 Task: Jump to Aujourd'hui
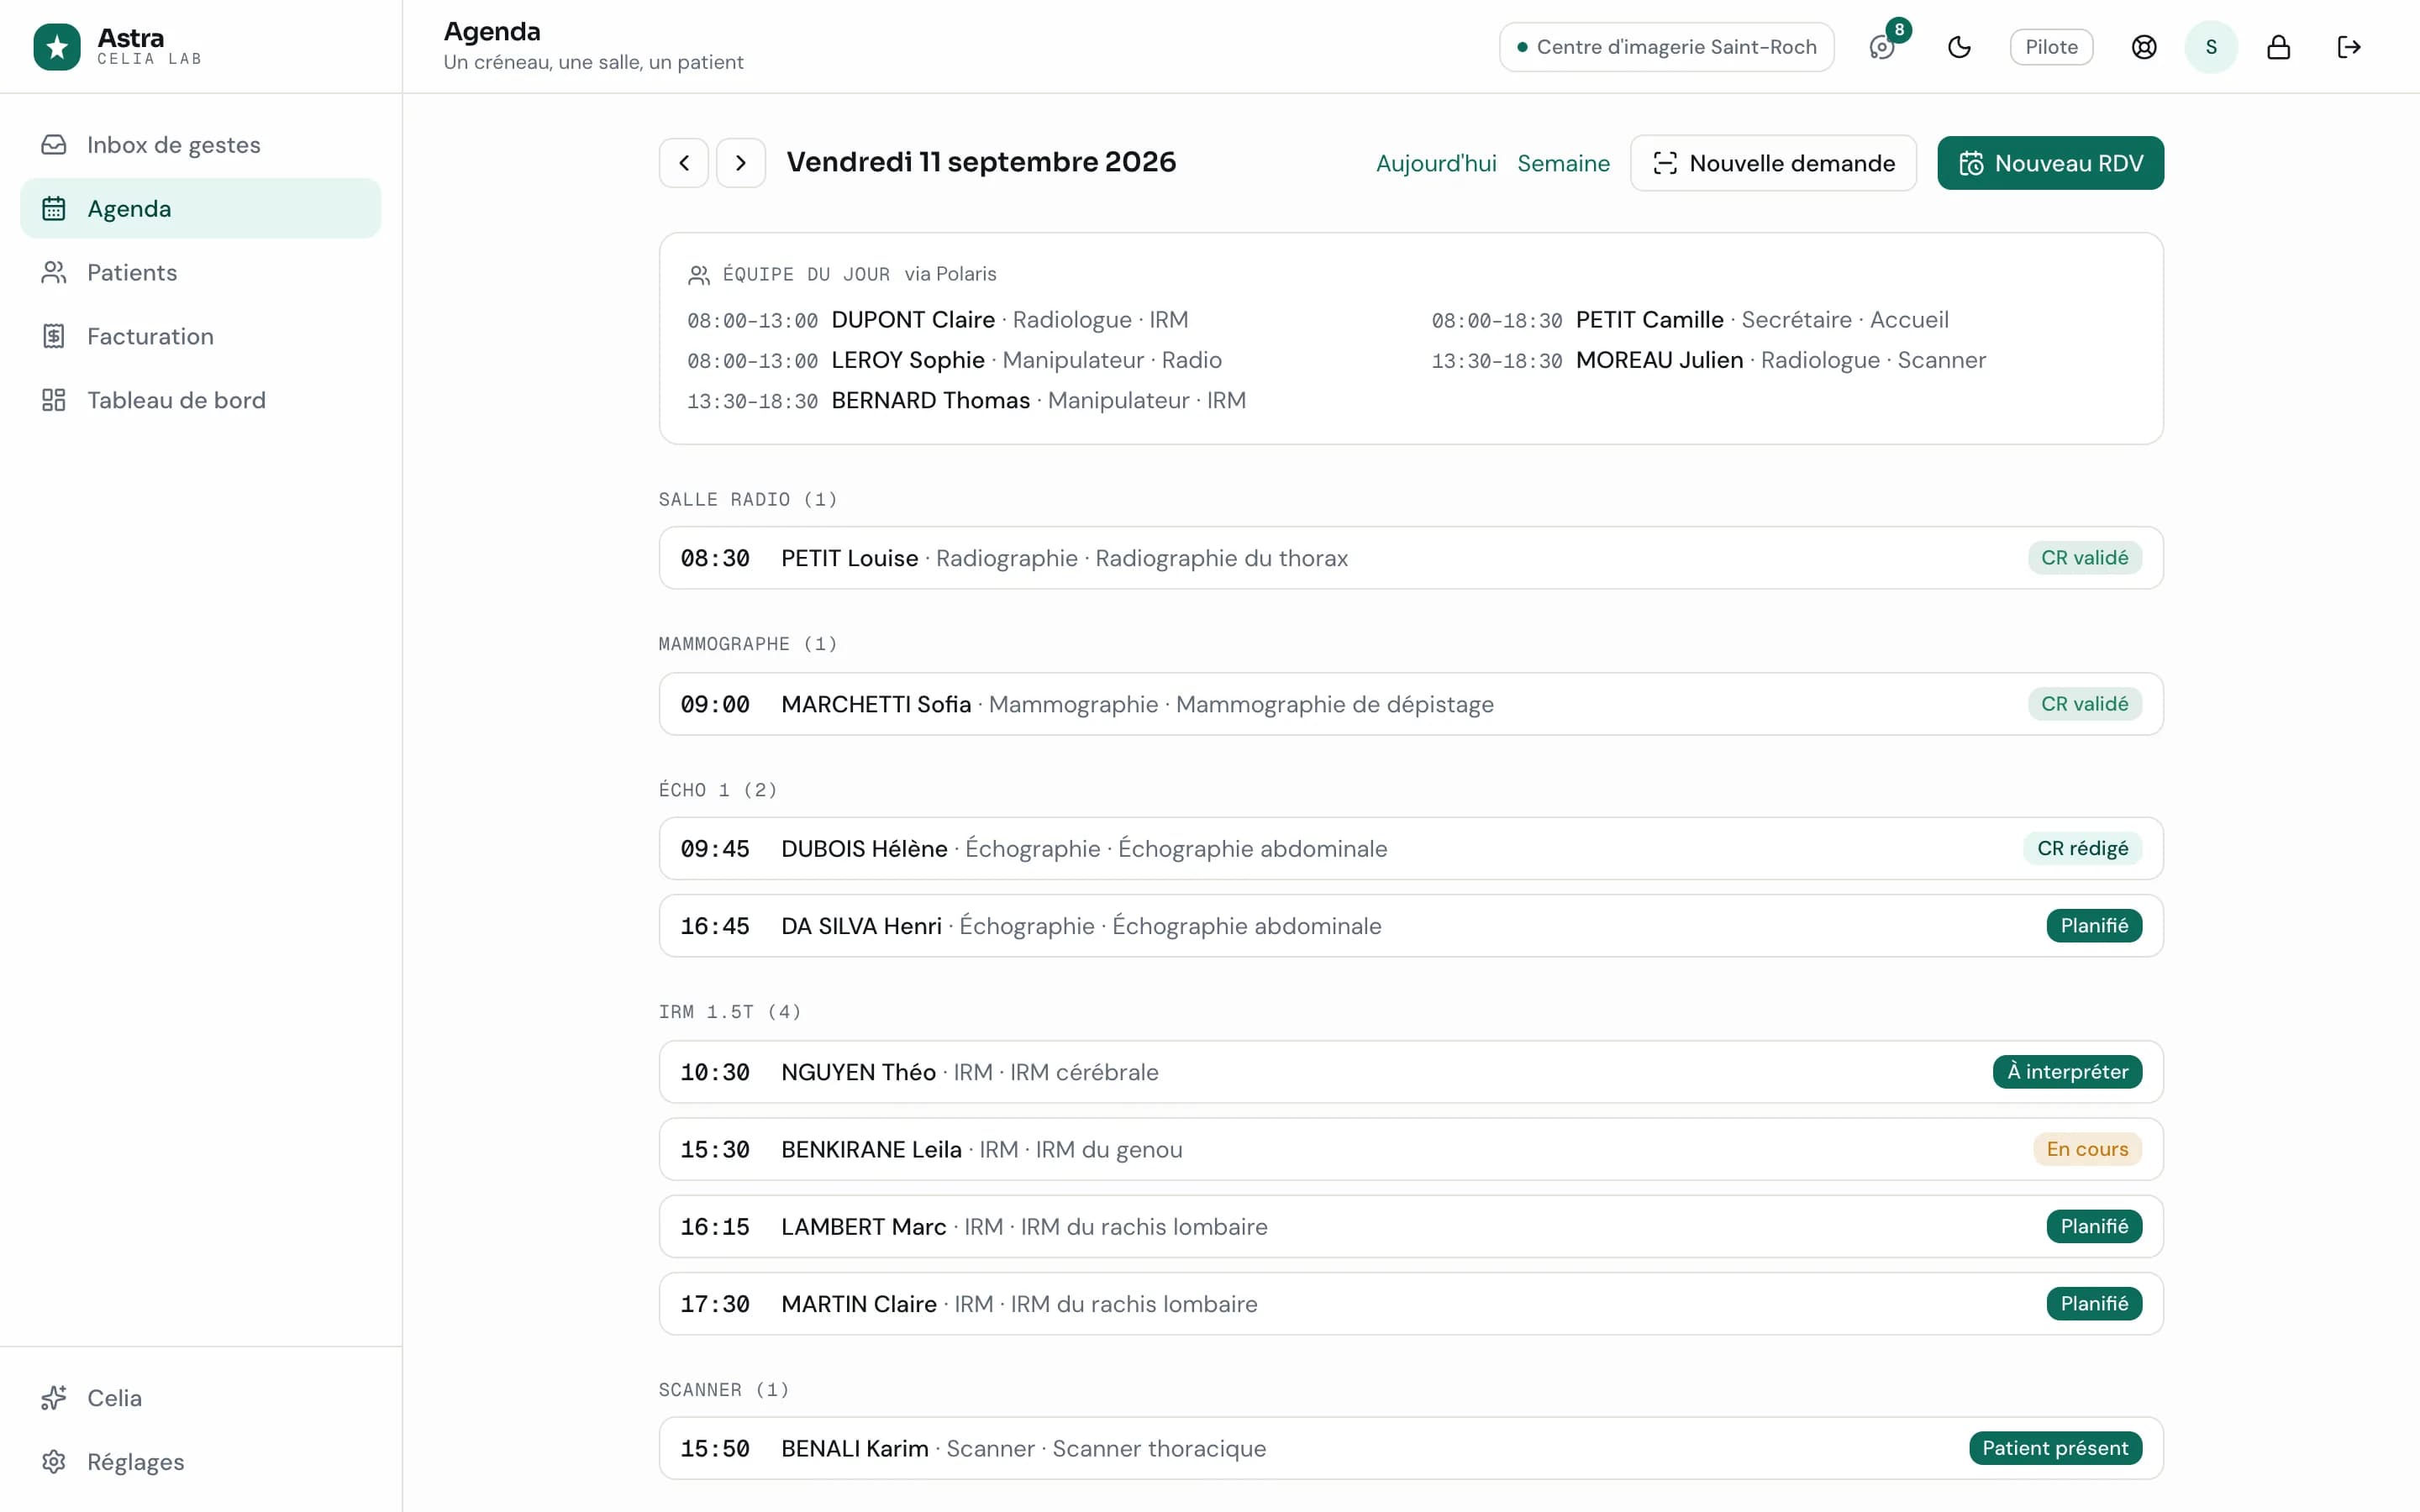[x=1436, y=163]
